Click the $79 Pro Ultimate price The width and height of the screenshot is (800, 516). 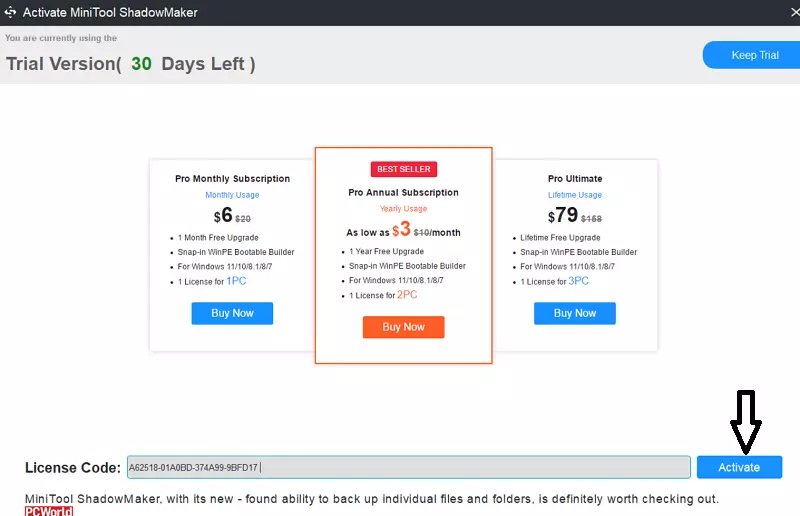[x=564, y=216]
